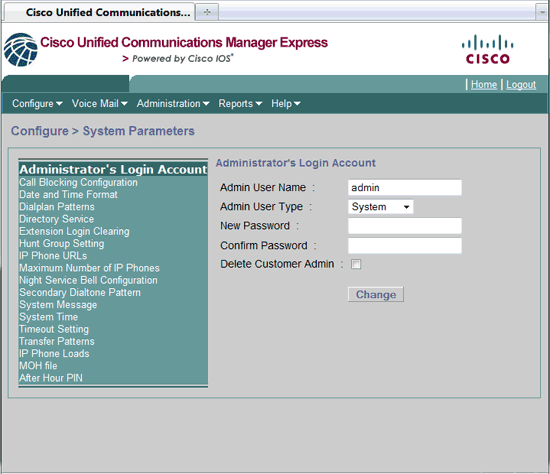Screen dimensions: 550x474
Task: Follow the Home link
Action: [484, 85]
